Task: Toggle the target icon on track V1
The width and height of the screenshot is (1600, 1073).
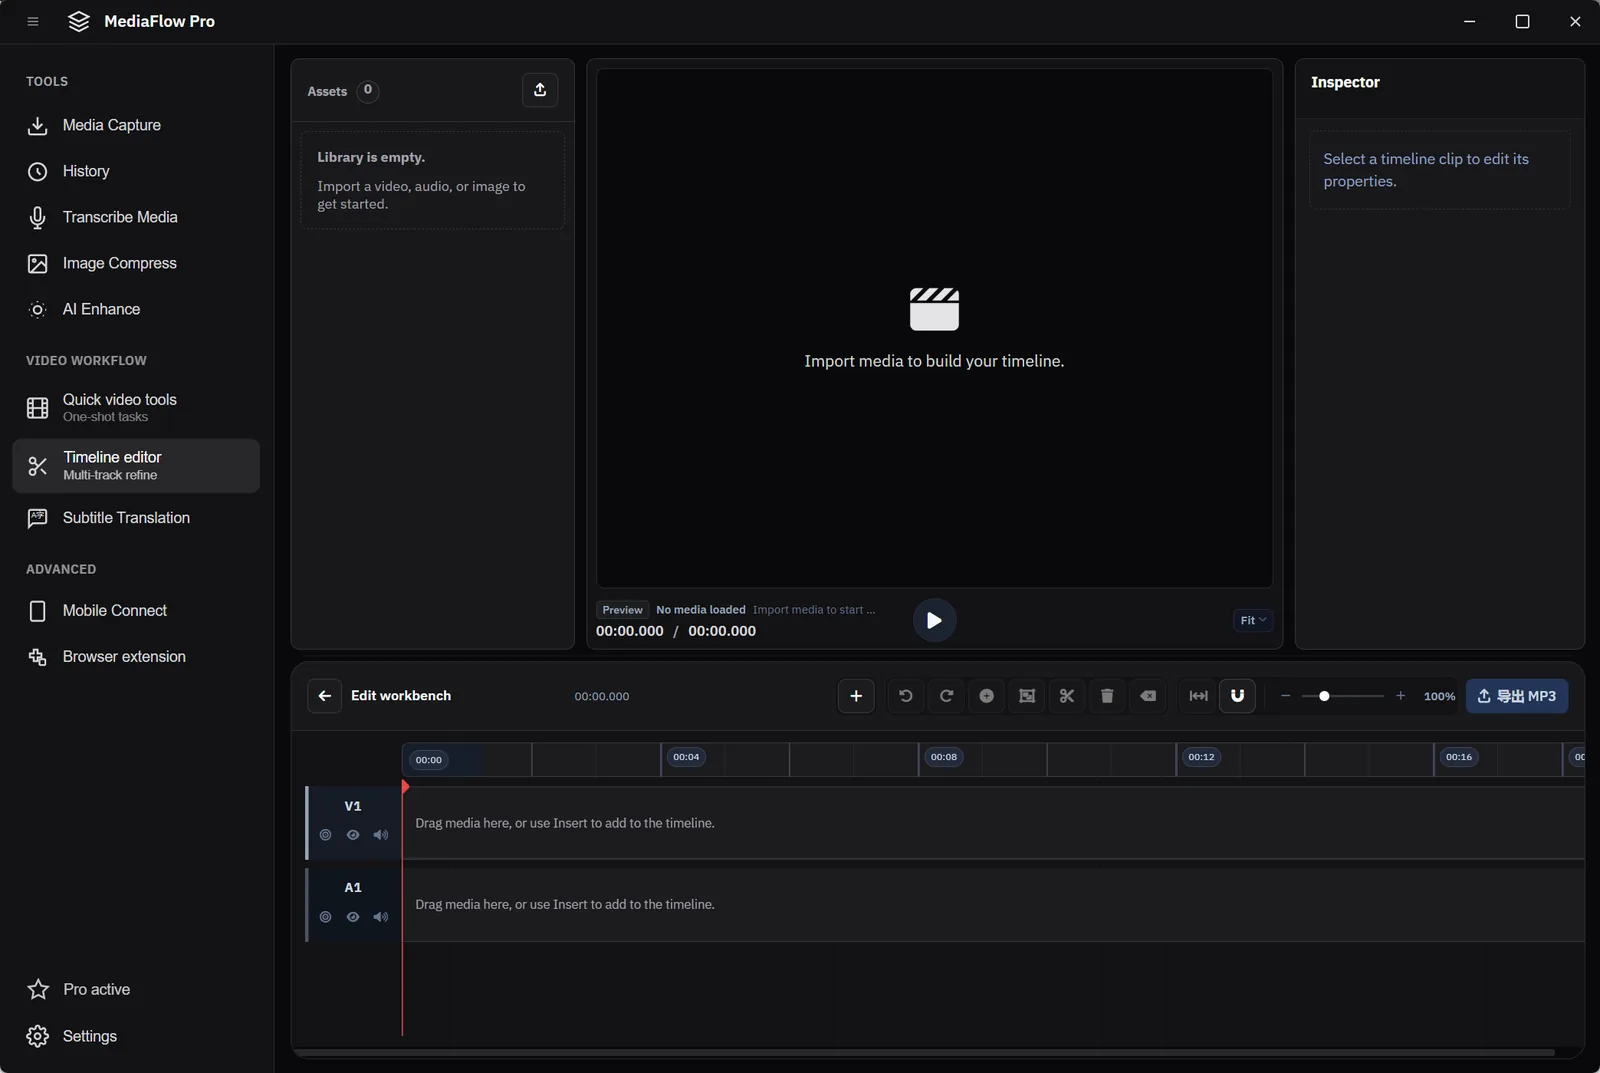Action: click(325, 835)
